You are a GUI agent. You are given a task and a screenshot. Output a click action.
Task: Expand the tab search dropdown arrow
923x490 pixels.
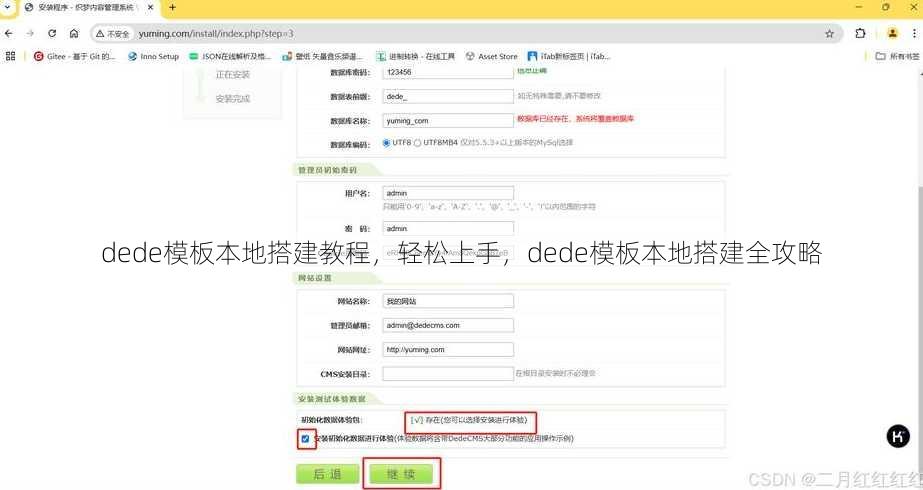[7, 8]
